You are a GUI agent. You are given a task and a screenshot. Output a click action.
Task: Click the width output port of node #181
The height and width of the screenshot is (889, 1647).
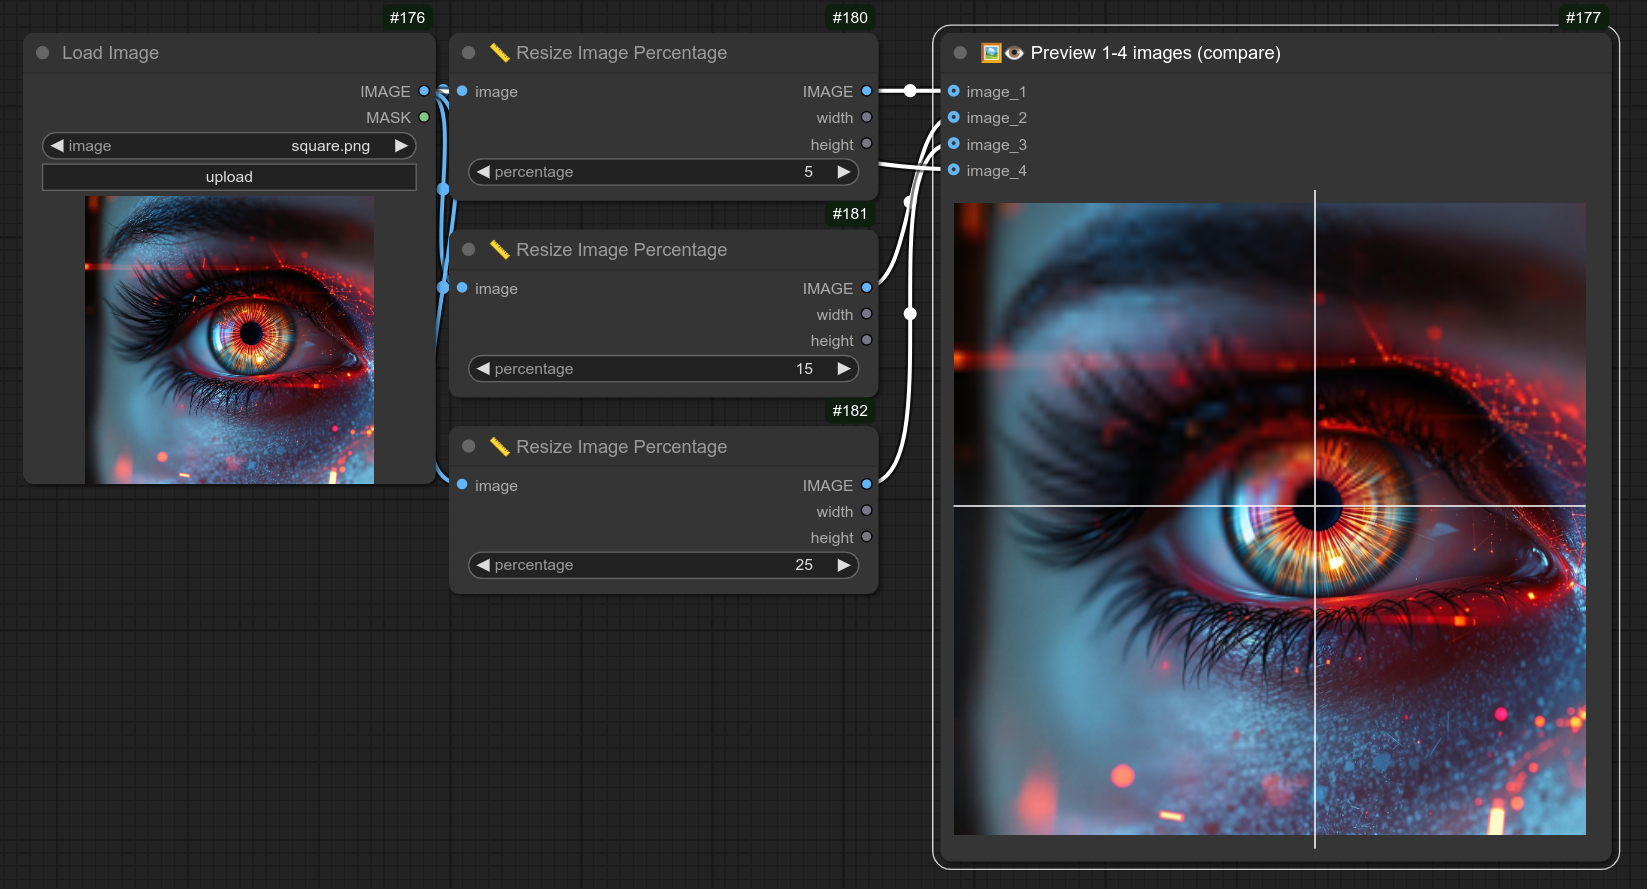[x=867, y=314]
